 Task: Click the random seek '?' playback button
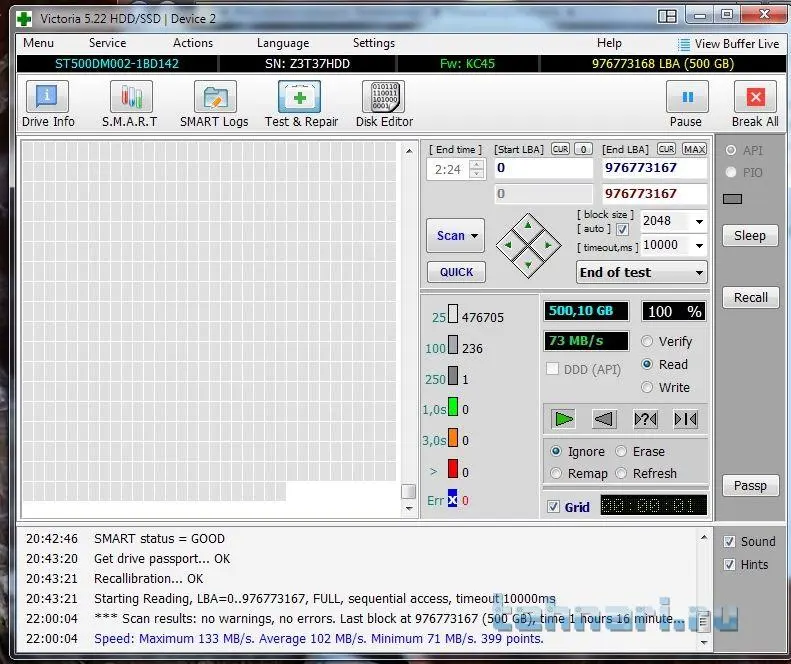coord(646,419)
